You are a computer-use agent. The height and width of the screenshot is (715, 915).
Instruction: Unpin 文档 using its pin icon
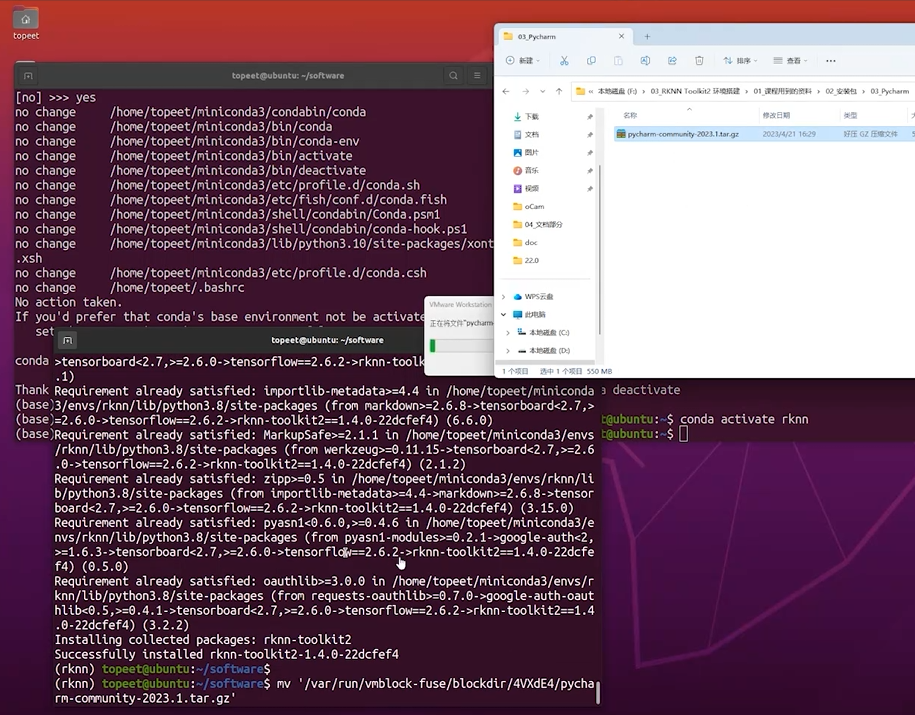(589, 135)
